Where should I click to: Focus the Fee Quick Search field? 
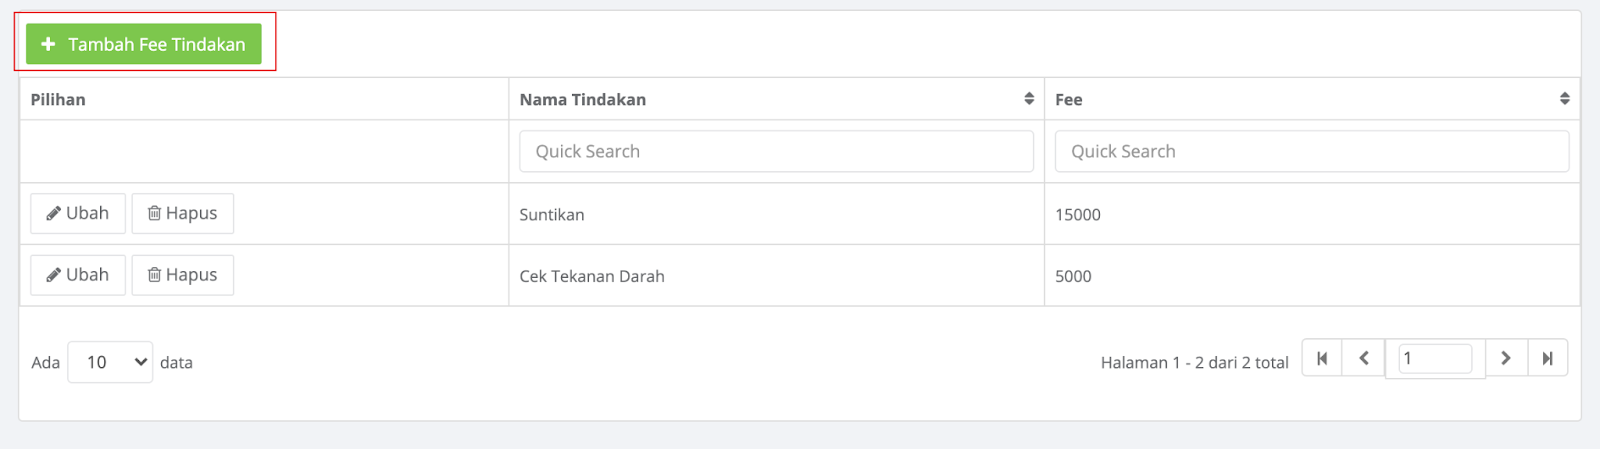pos(1312,151)
